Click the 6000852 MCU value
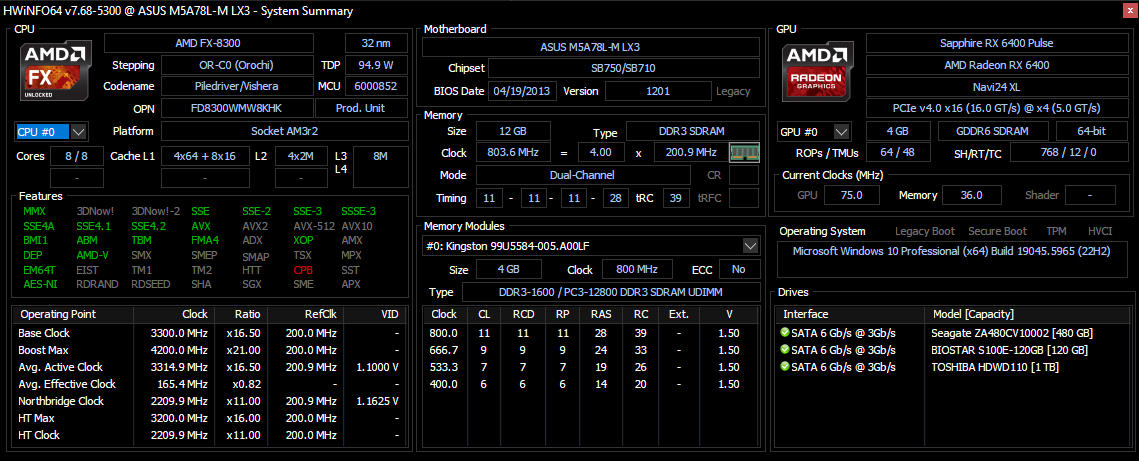This screenshot has width=1139, height=461. click(376, 86)
